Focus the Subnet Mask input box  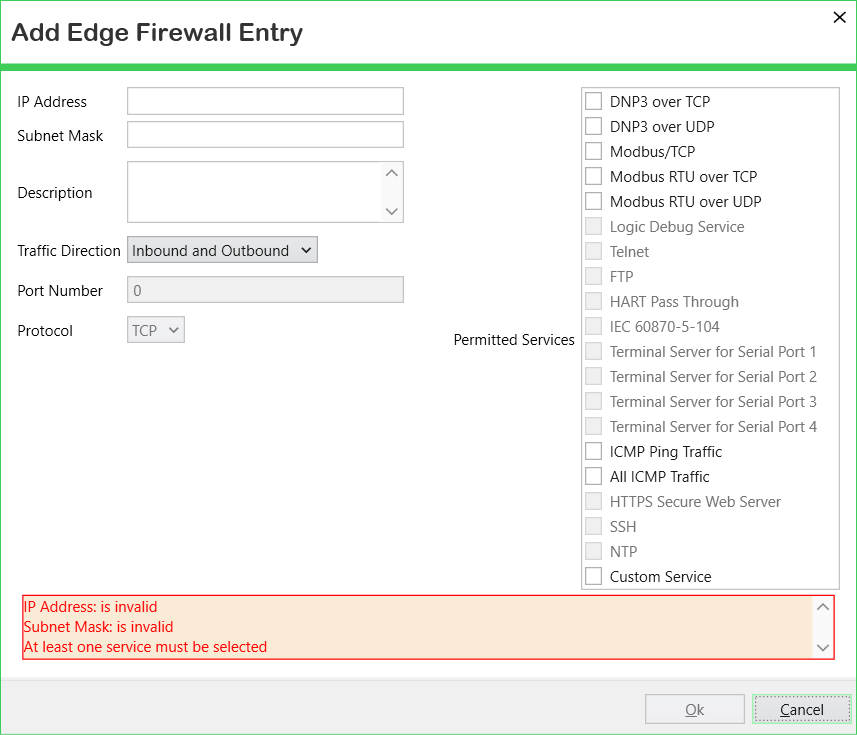[265, 135]
